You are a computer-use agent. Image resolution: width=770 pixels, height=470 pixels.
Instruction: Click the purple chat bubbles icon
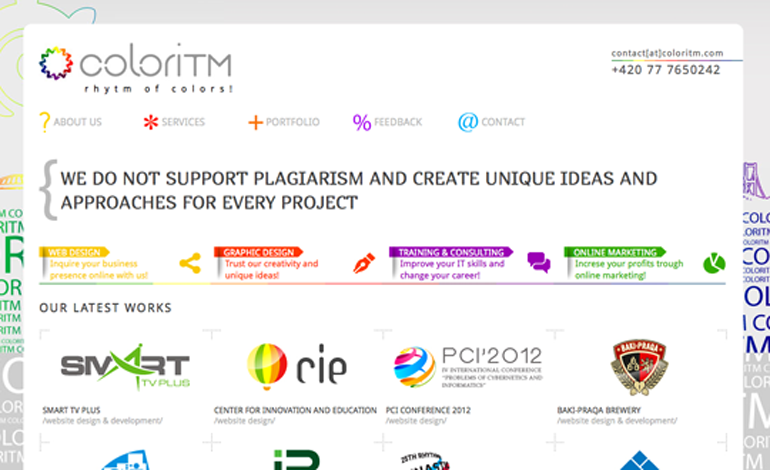point(539,263)
